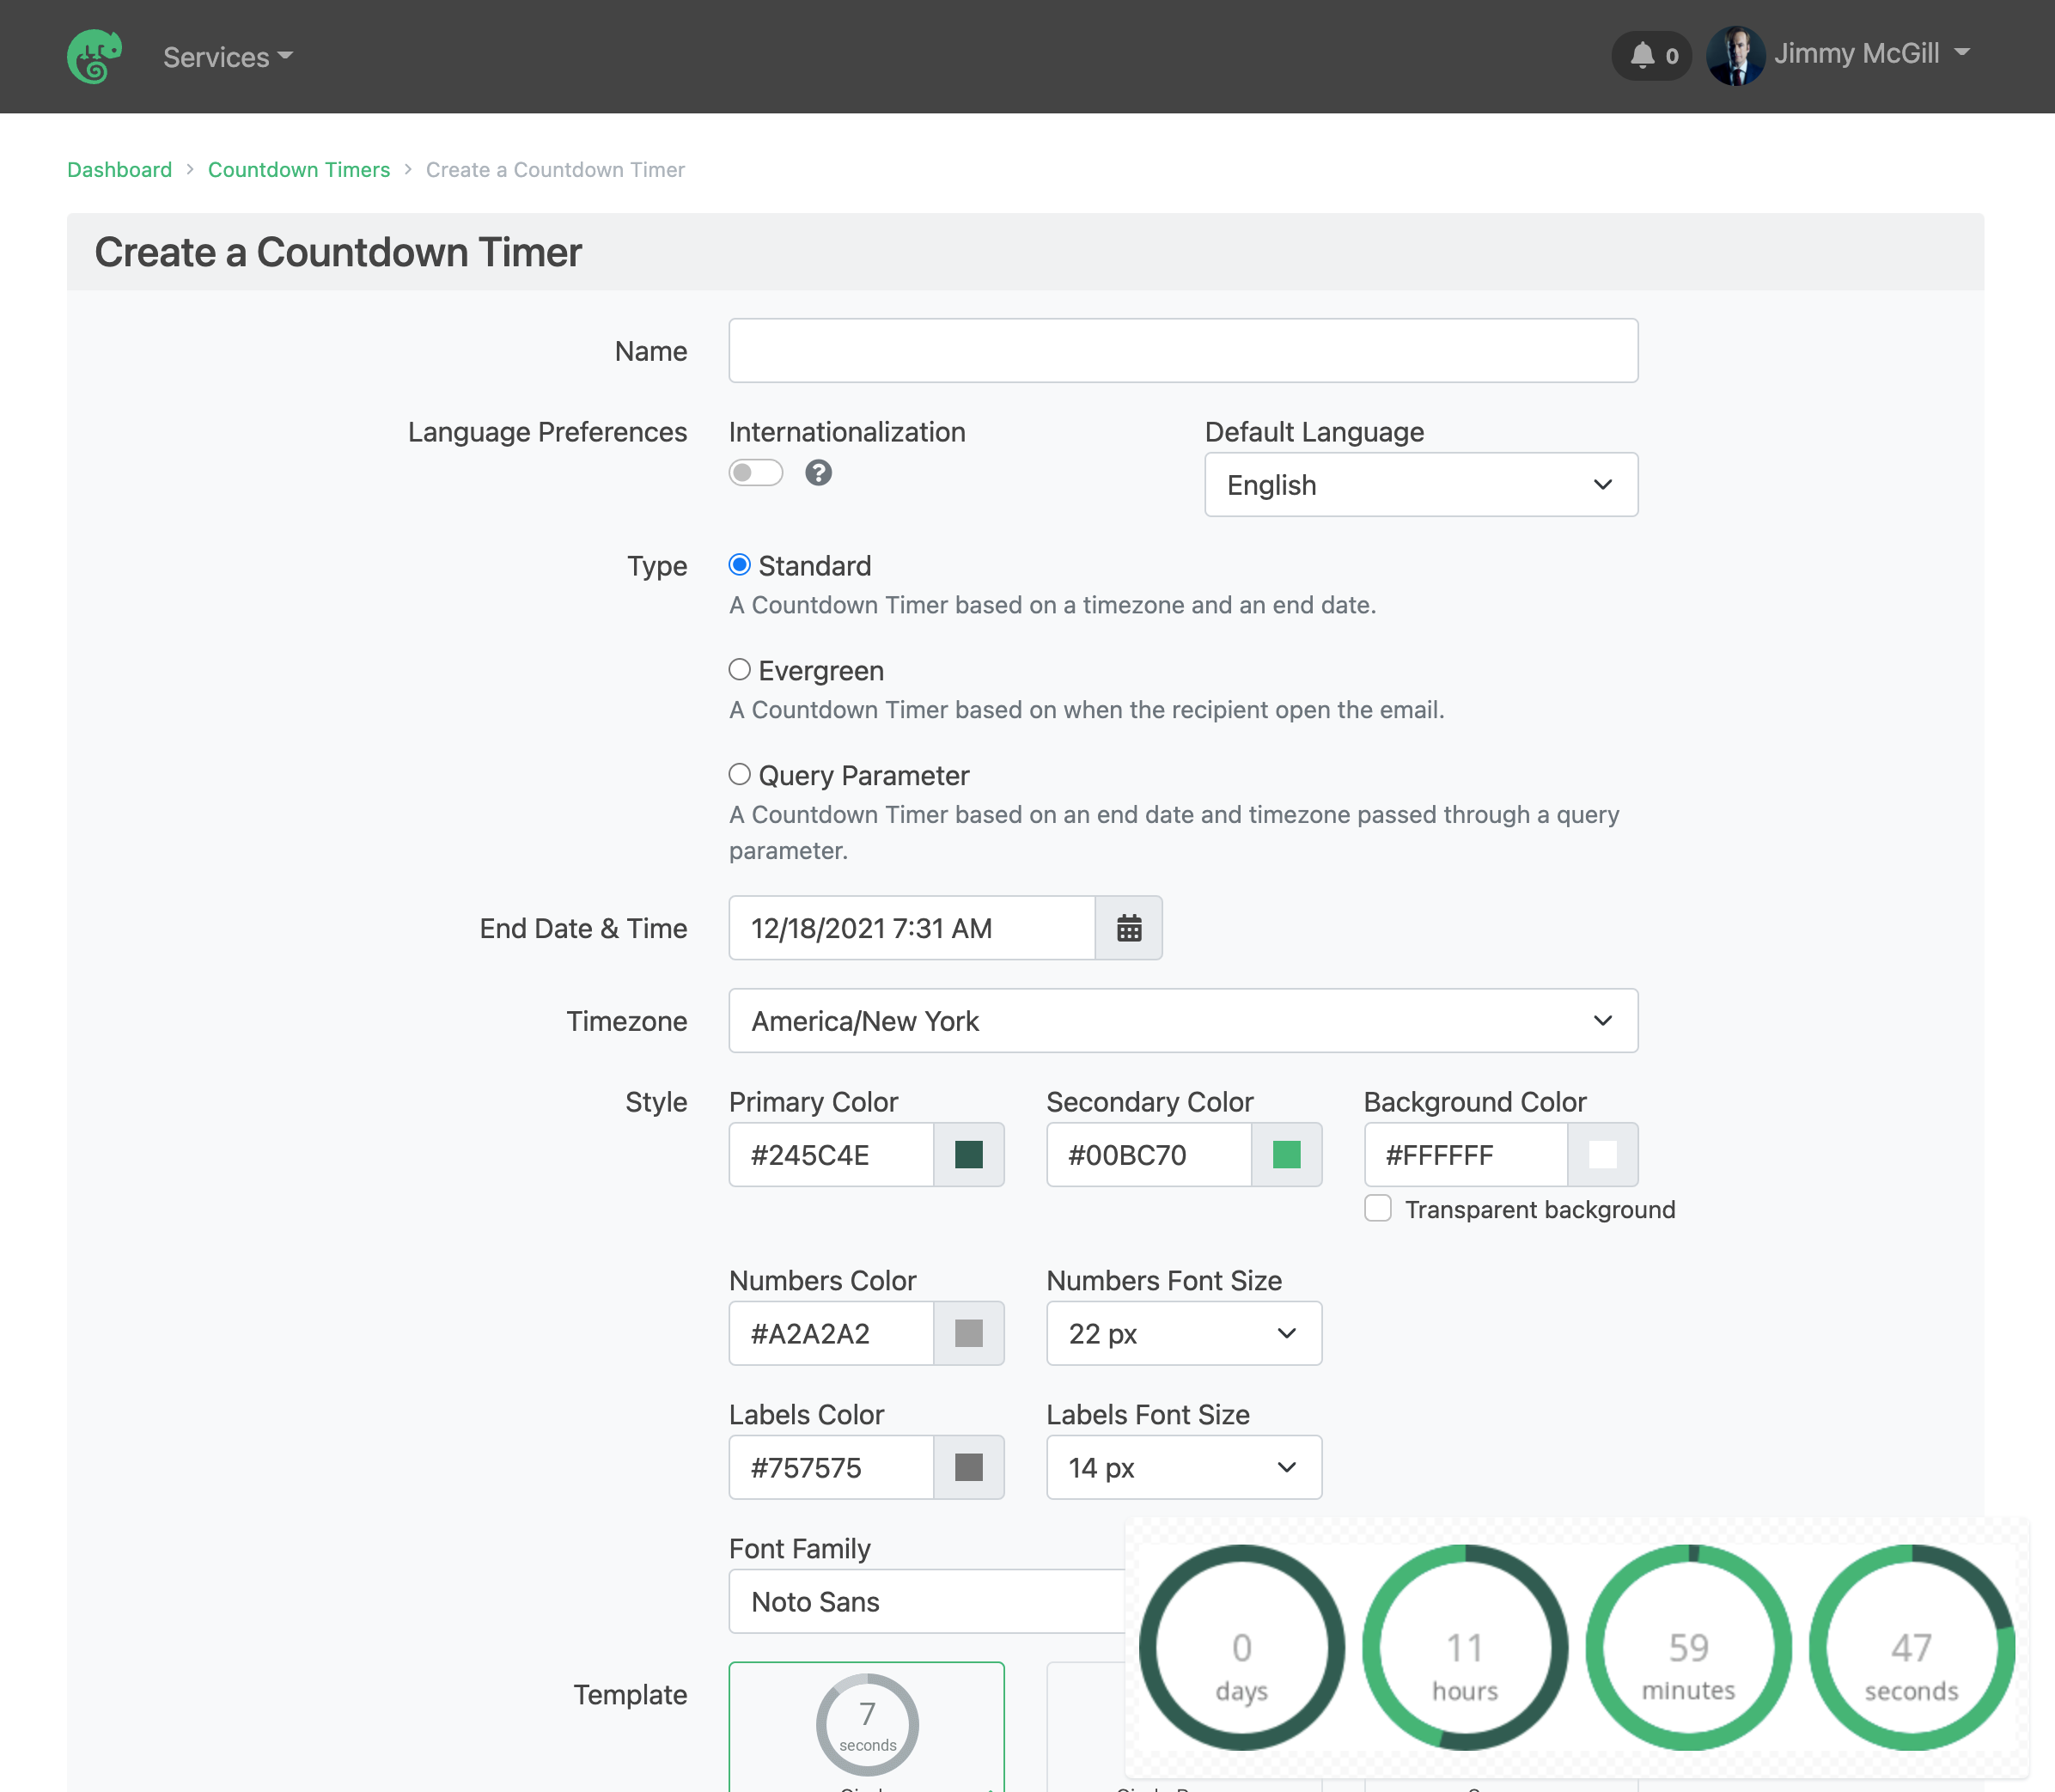Open the Labels Color dark gray swatch

969,1467
